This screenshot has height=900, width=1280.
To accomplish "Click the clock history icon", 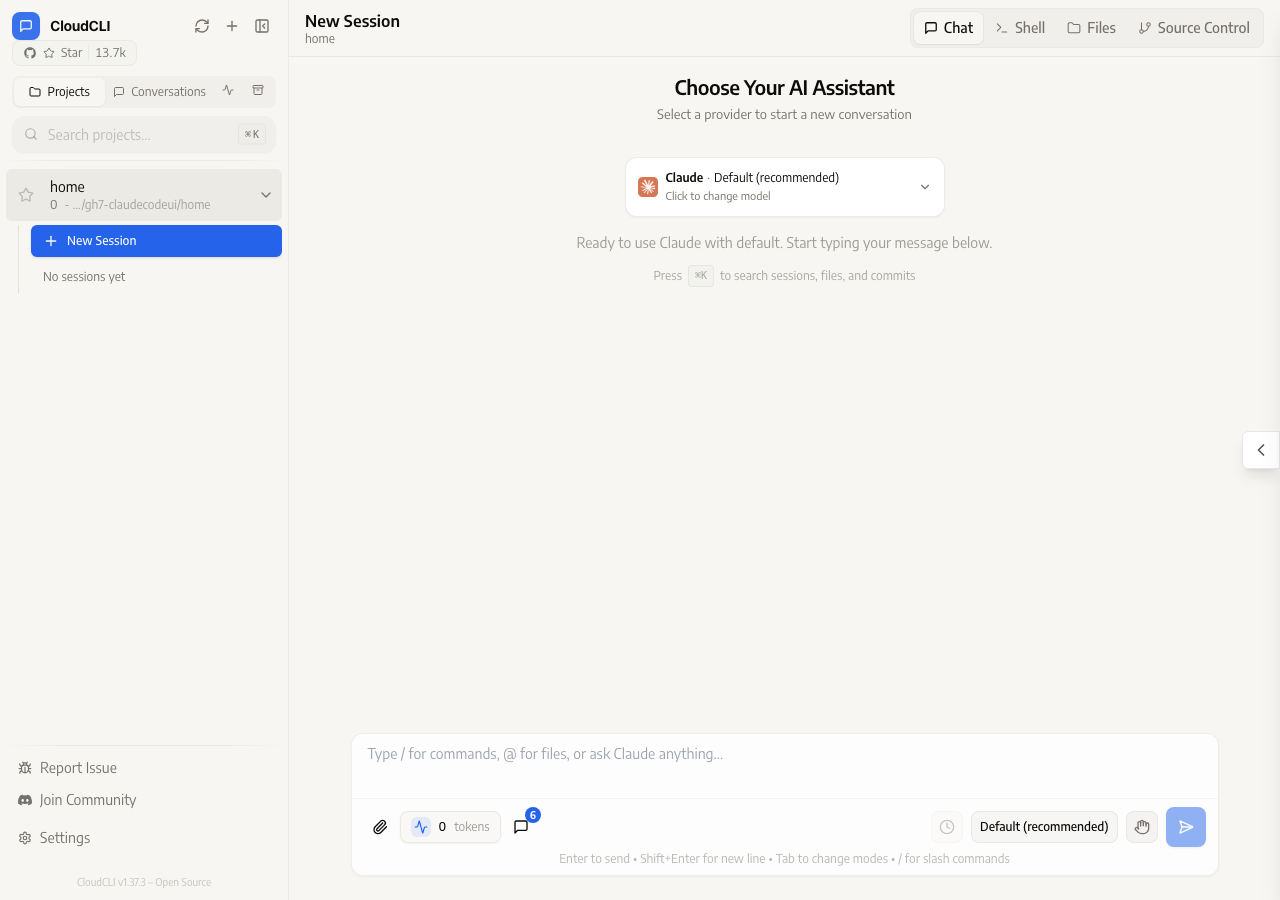I will 947,827.
